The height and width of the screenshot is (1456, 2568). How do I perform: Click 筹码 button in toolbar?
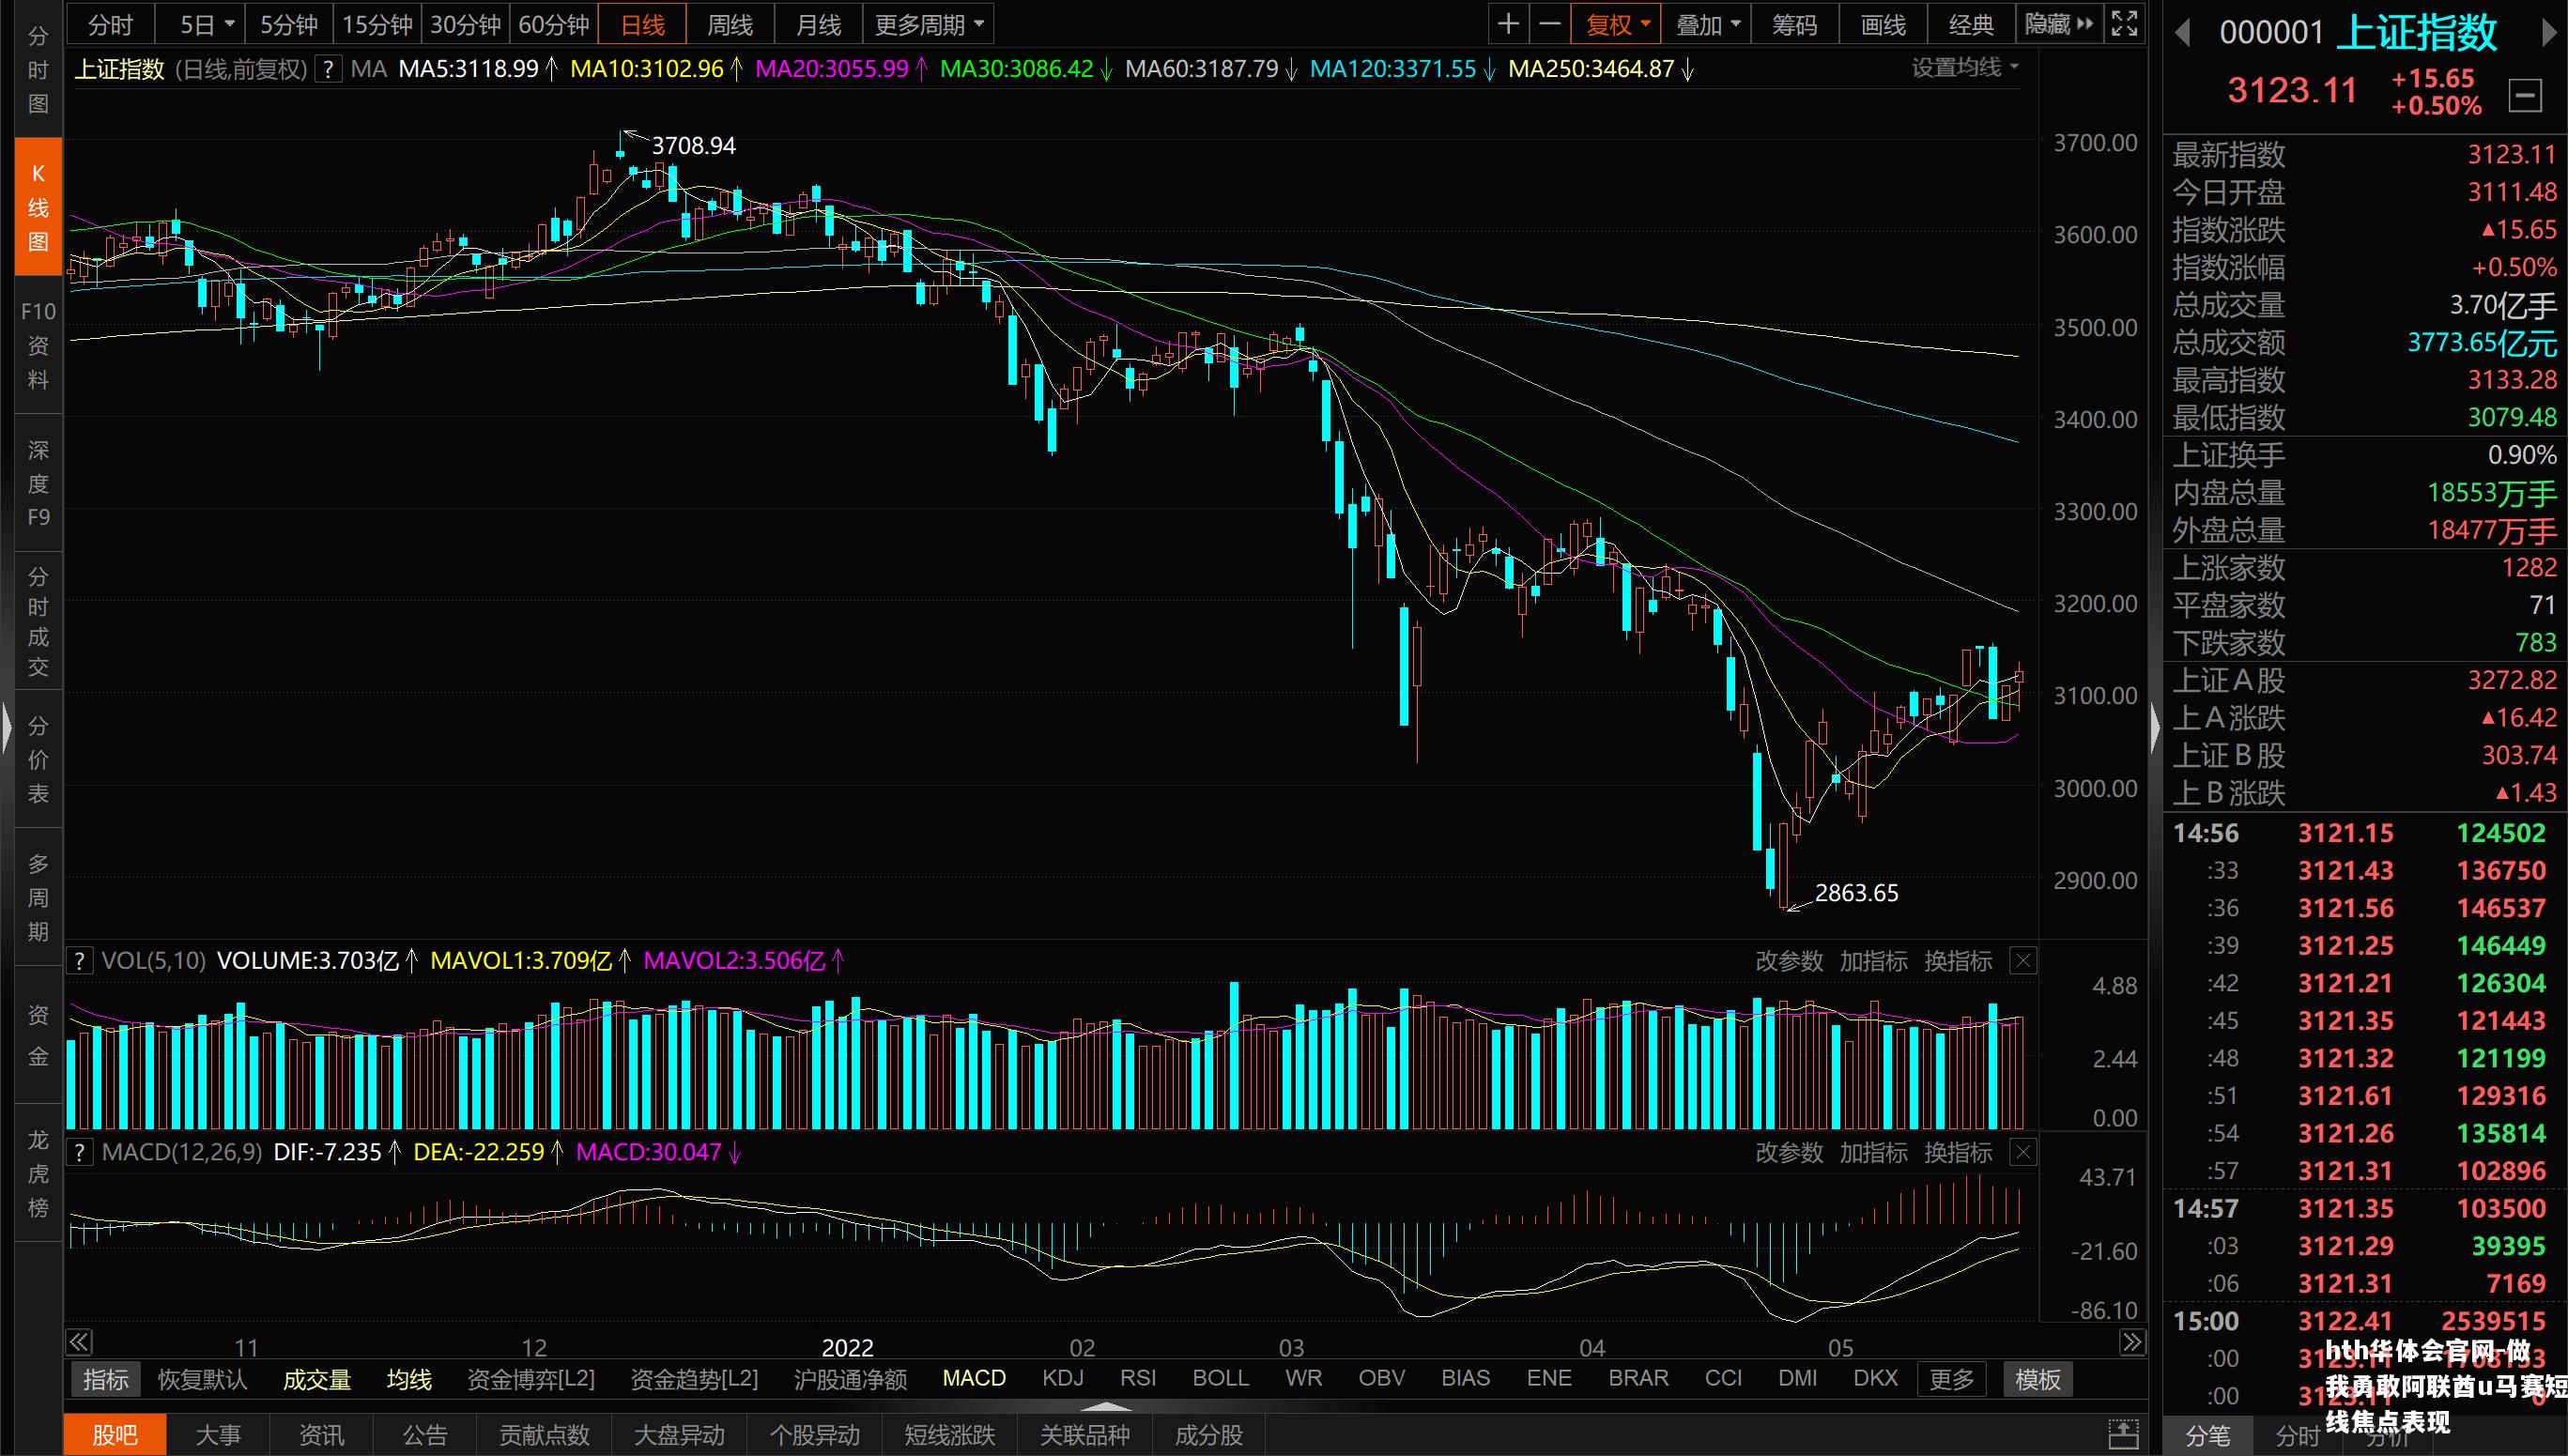[x=1794, y=24]
